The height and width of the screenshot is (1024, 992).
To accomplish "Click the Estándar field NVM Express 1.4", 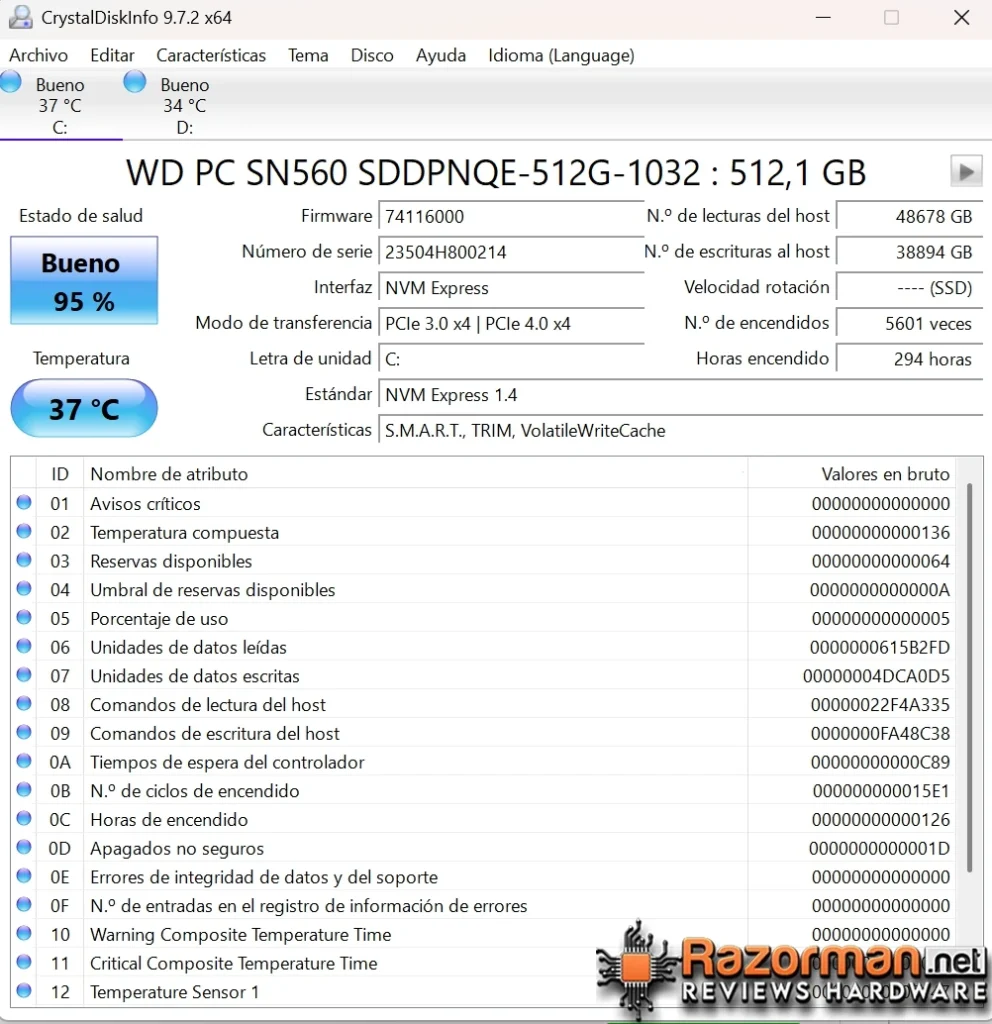I will 680,395.
